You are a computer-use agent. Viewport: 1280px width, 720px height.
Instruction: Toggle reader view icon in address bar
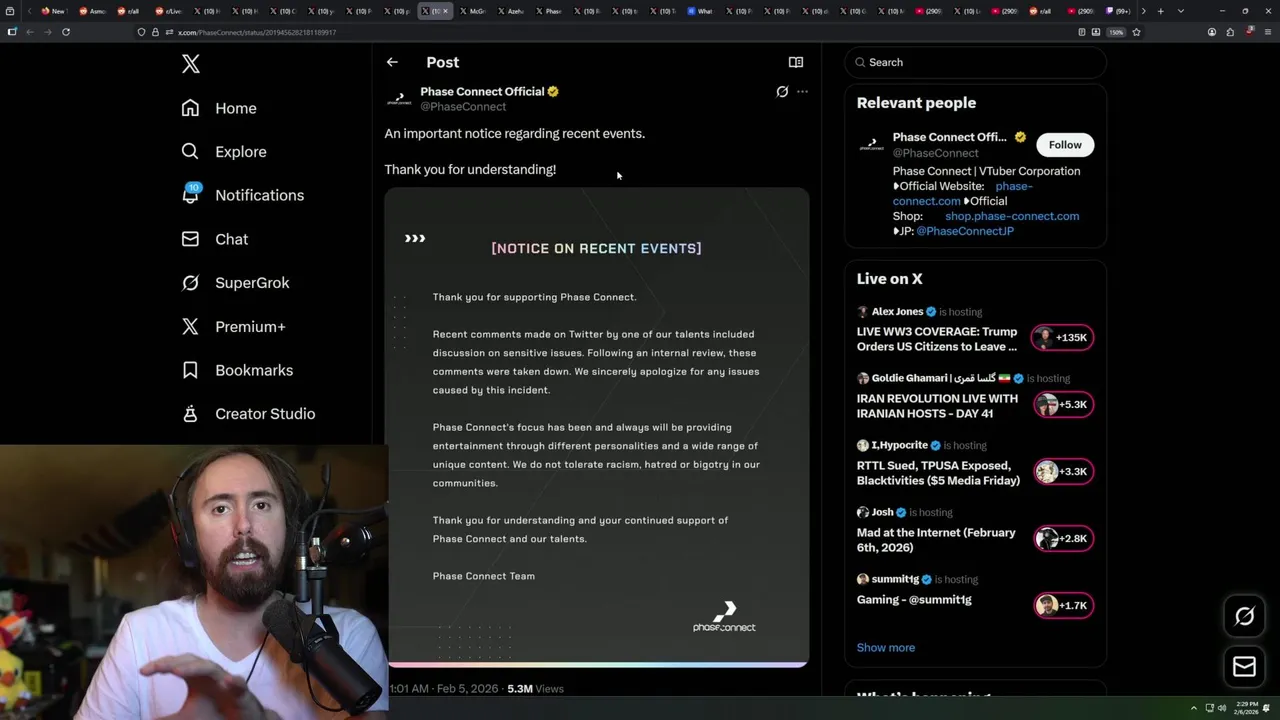click(1081, 32)
